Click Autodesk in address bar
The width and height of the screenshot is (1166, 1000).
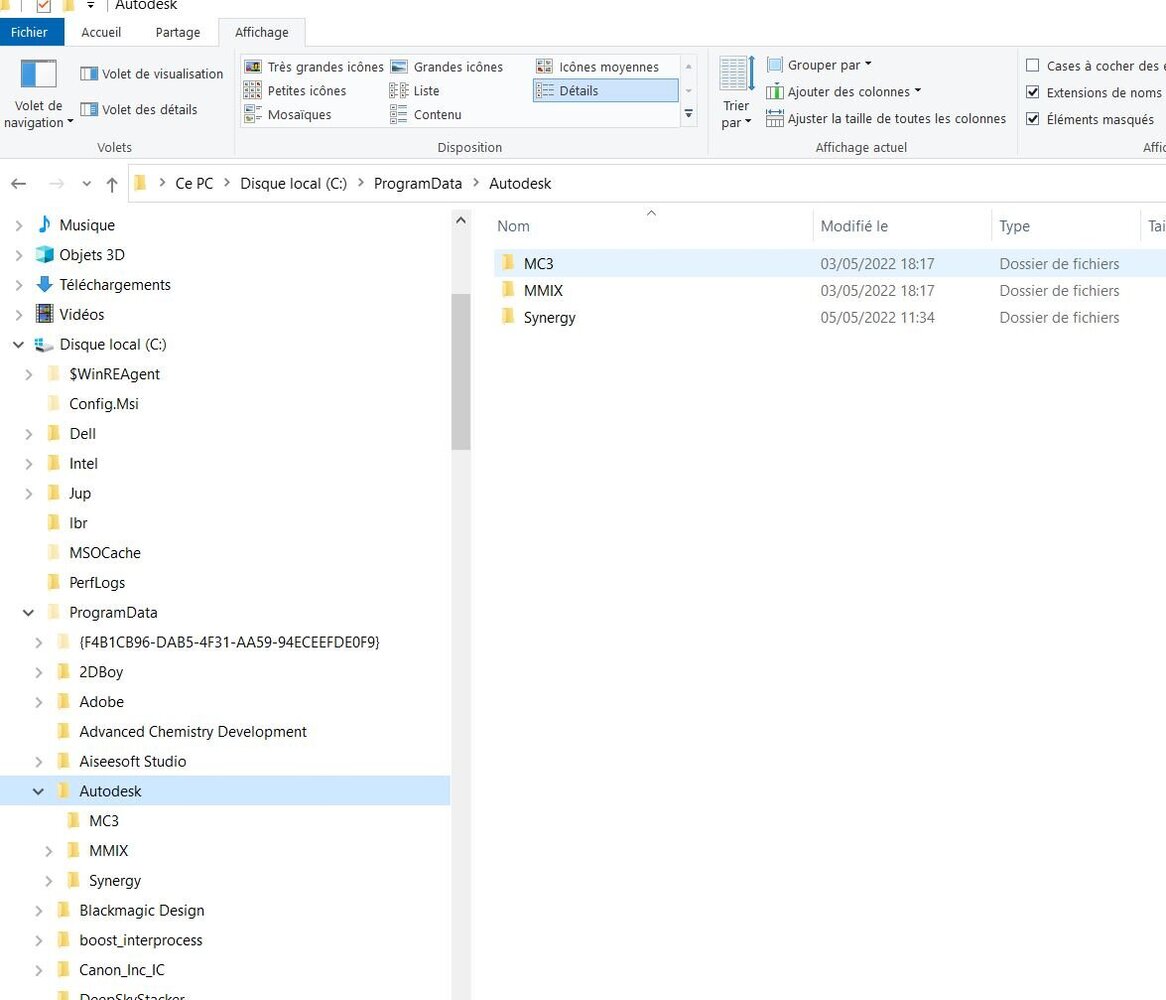(520, 184)
